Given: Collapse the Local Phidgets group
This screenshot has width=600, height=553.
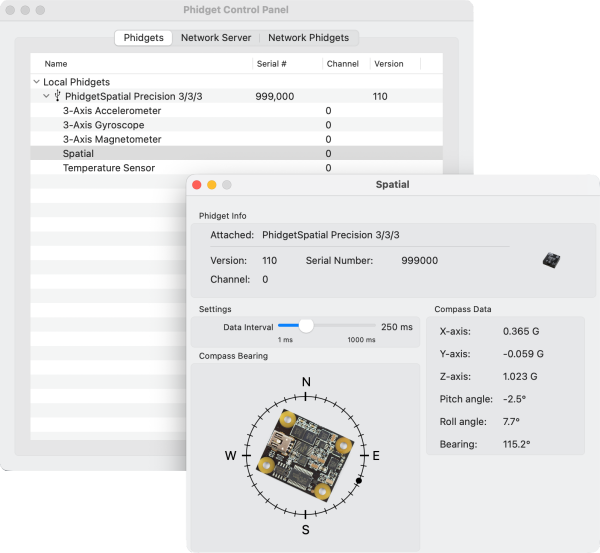Looking at the screenshot, I should pyautogui.click(x=37, y=82).
